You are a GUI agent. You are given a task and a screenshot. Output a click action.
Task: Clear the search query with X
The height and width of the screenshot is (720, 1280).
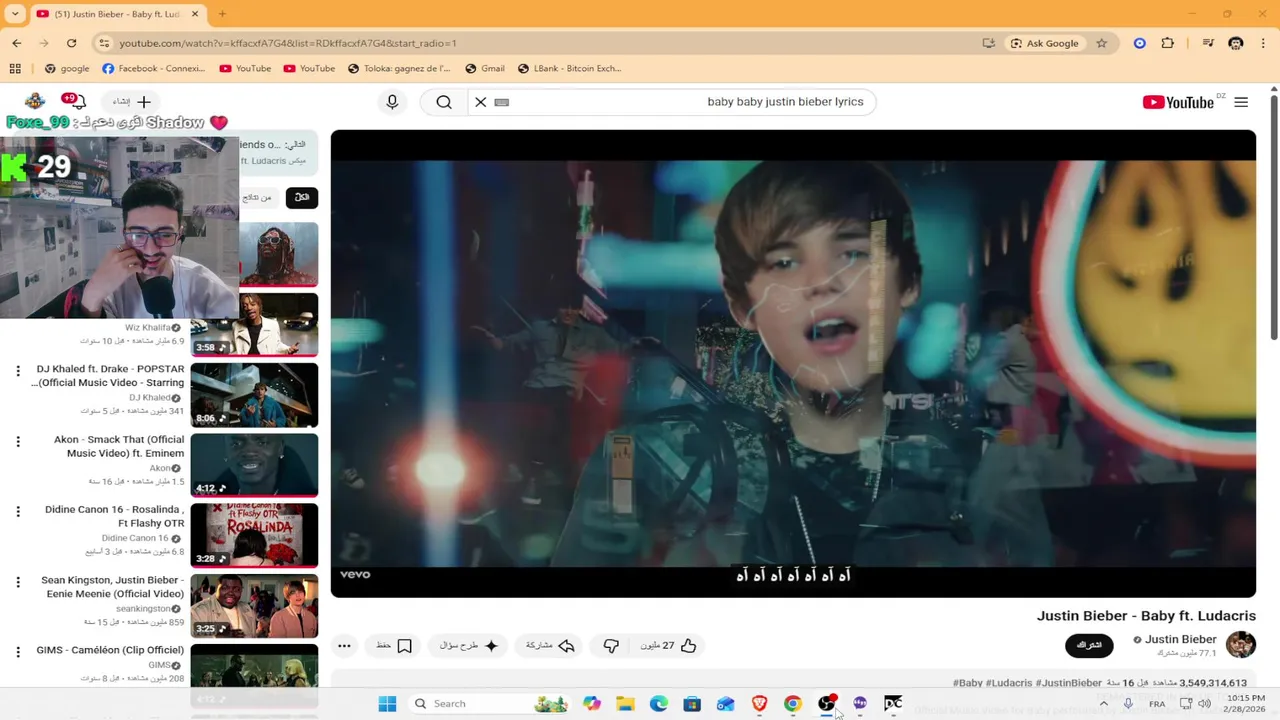[481, 102]
